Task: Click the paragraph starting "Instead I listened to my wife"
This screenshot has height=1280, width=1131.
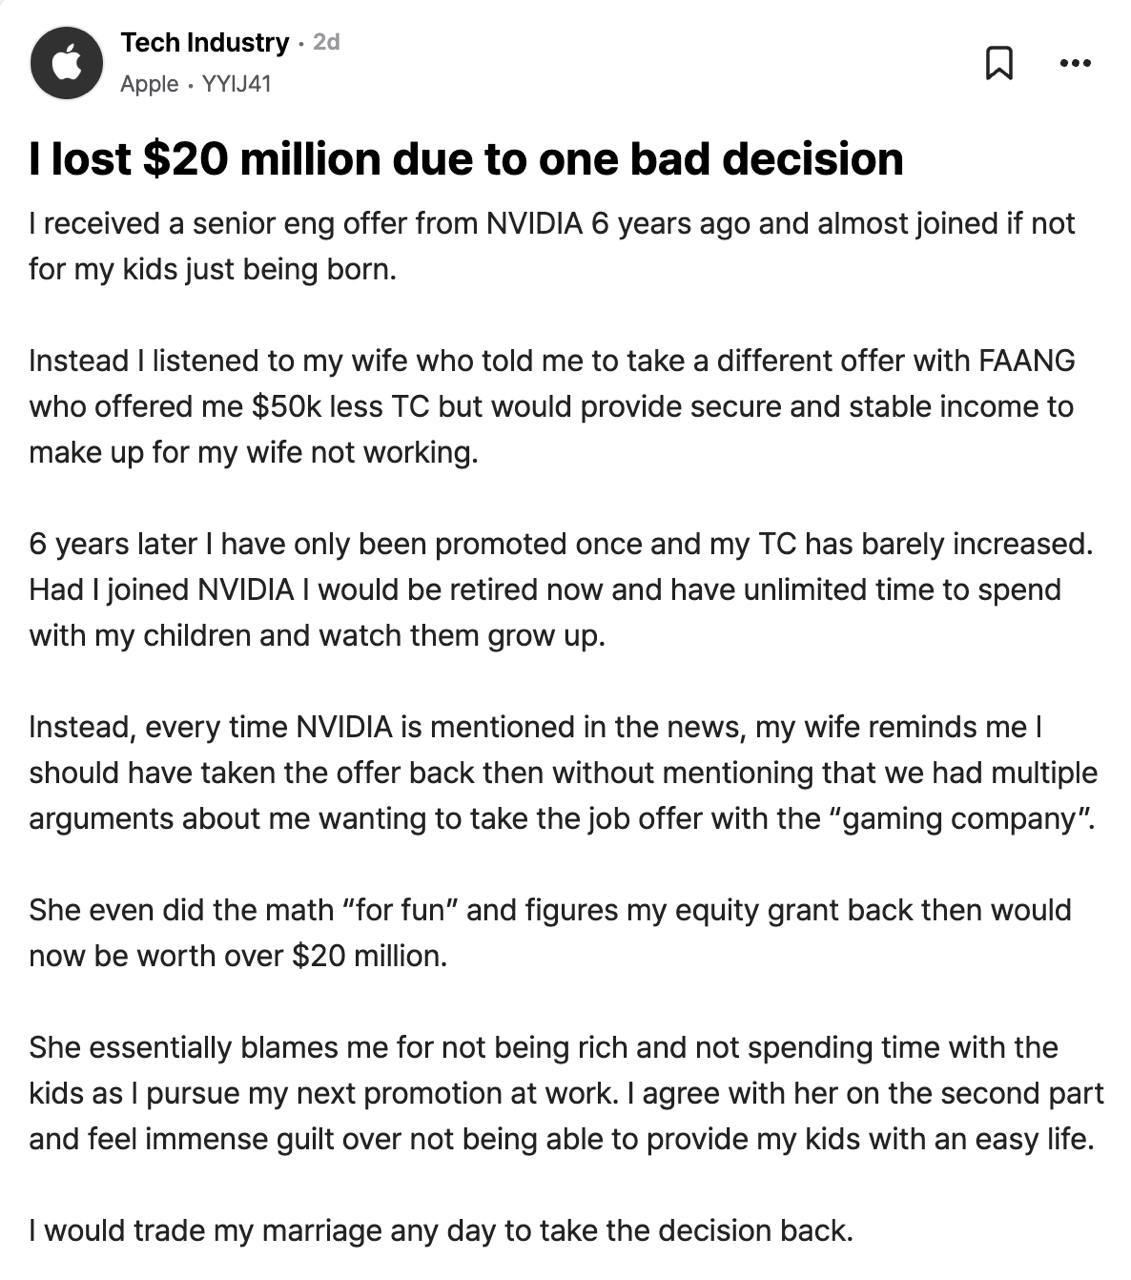Action: (551, 406)
